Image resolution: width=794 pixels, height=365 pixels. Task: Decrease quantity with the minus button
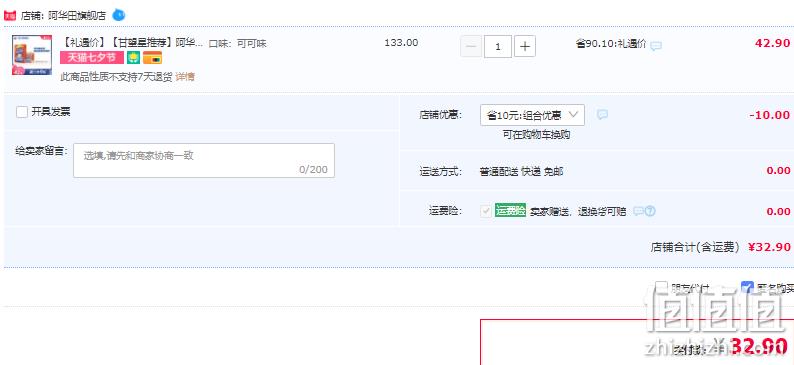[471, 47]
